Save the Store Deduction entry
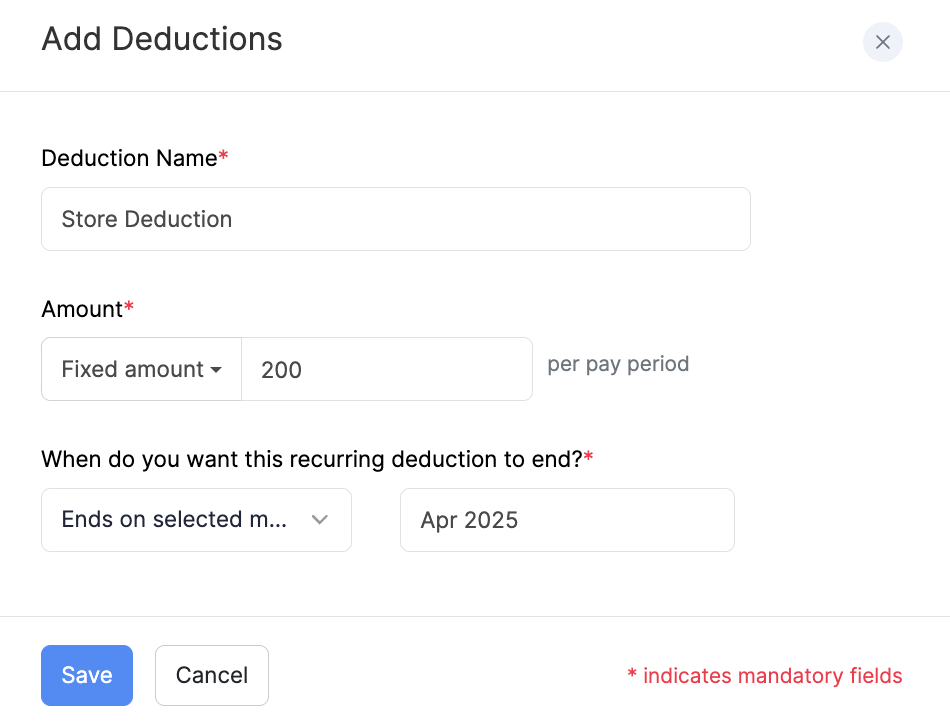Image resolution: width=950 pixels, height=722 pixels. [86, 675]
